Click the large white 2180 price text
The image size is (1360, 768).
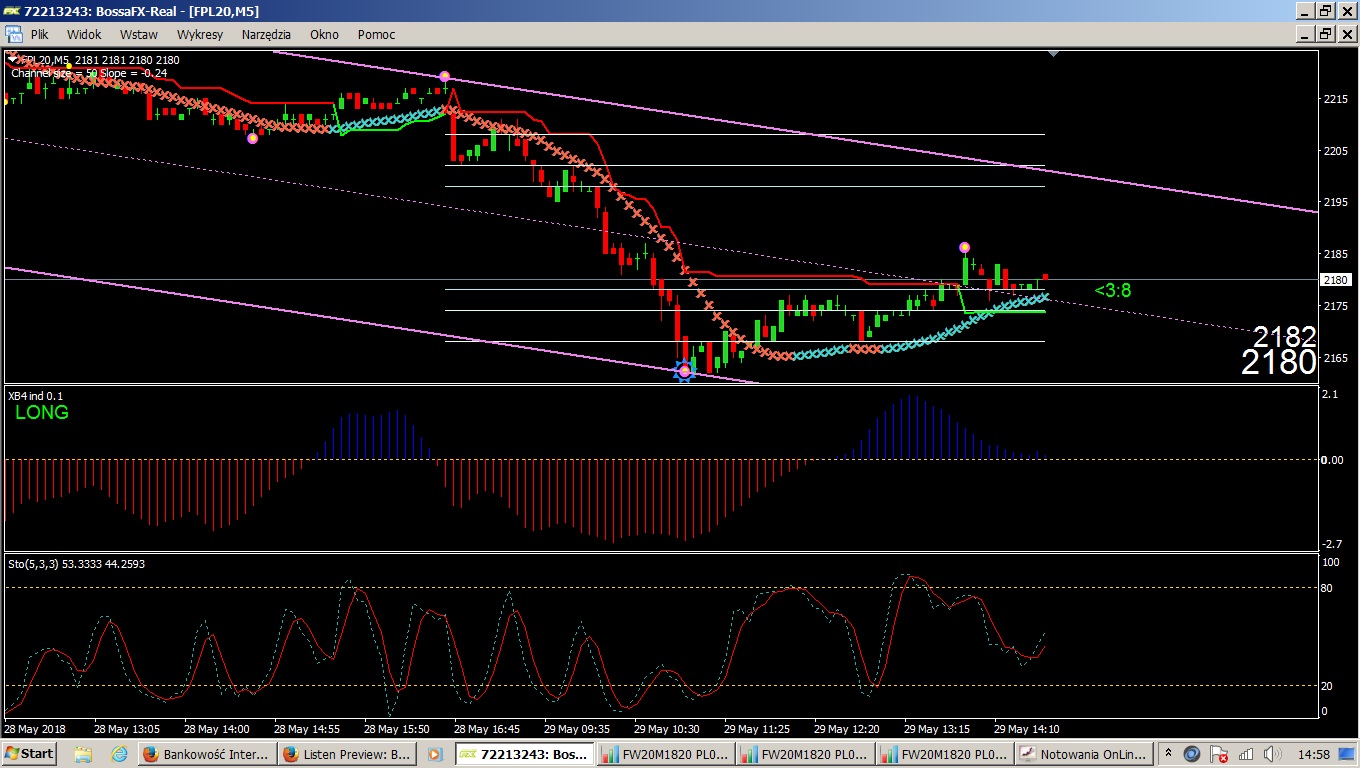[x=1279, y=362]
